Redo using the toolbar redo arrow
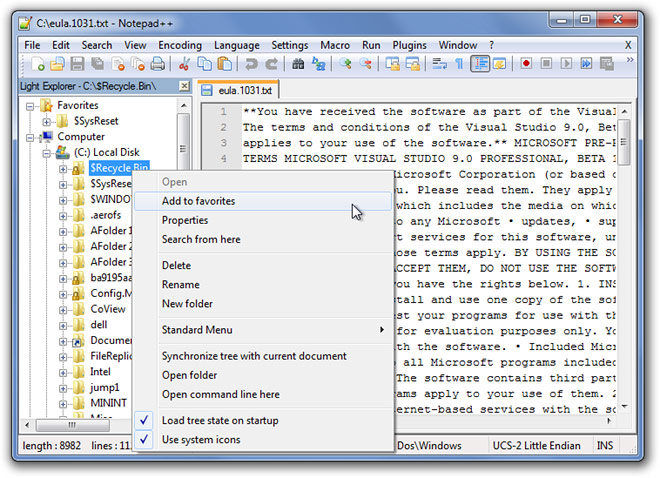The height and width of the screenshot is (478, 660). 271,64
